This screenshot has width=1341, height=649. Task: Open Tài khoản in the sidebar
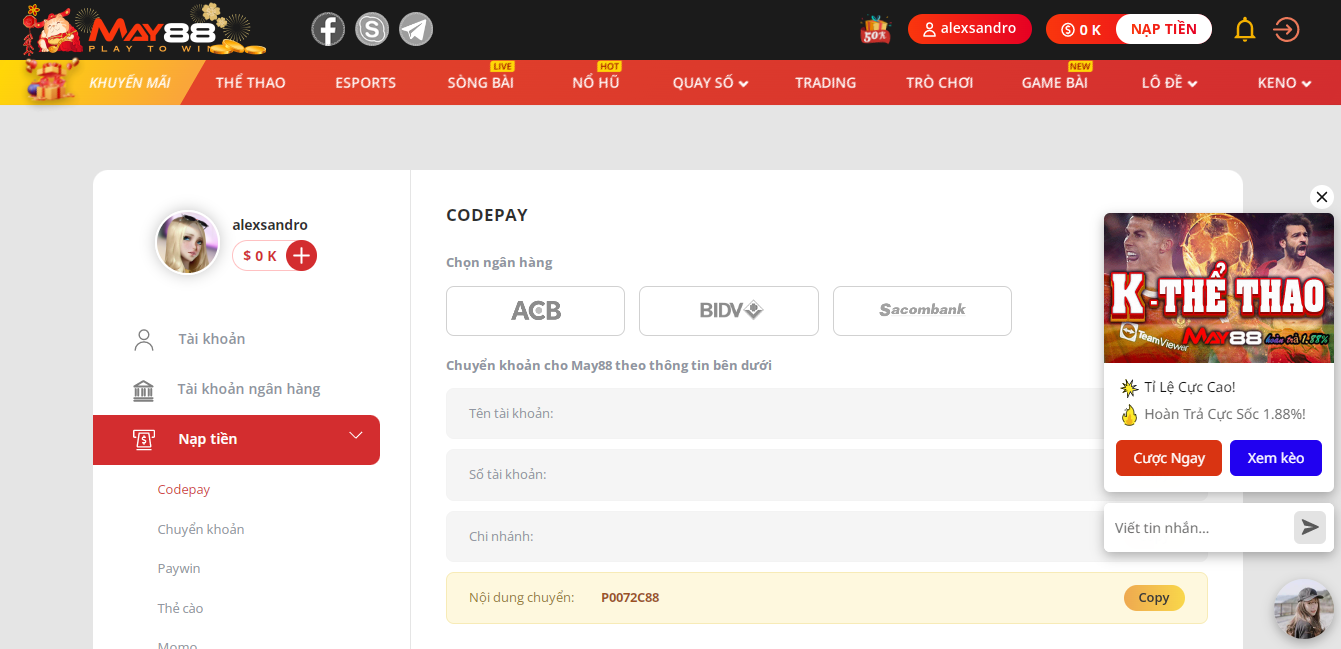click(x=211, y=339)
